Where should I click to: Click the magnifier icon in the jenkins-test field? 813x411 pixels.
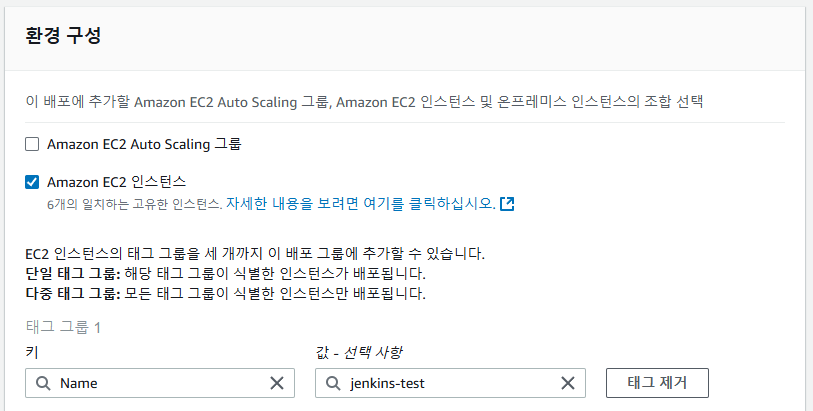point(333,383)
